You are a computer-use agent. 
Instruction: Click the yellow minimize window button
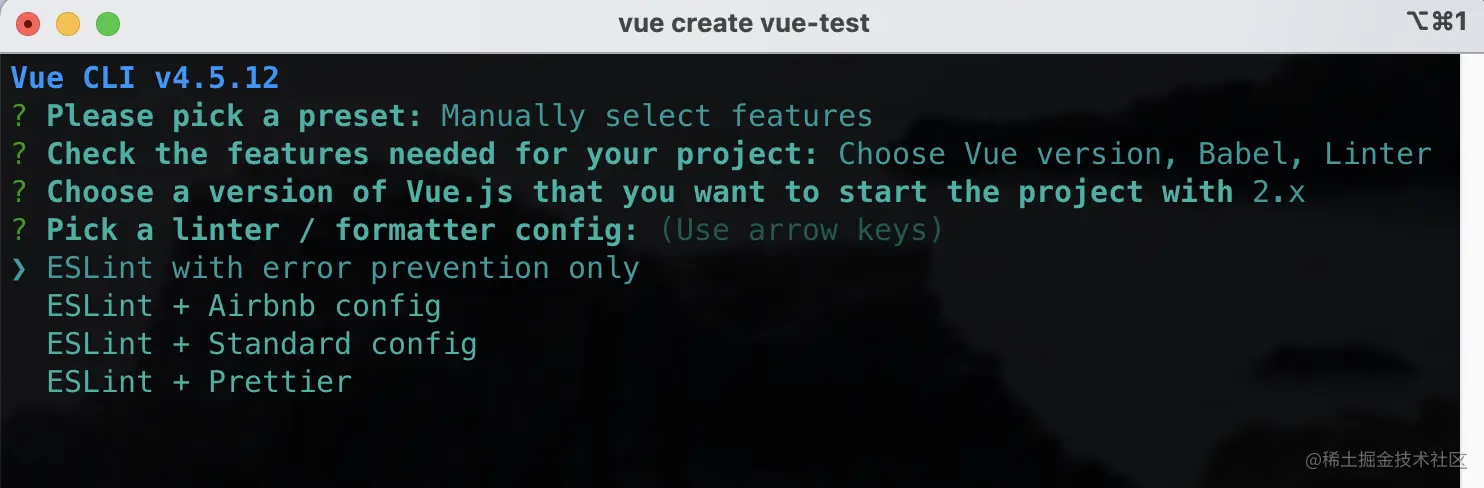[68, 24]
